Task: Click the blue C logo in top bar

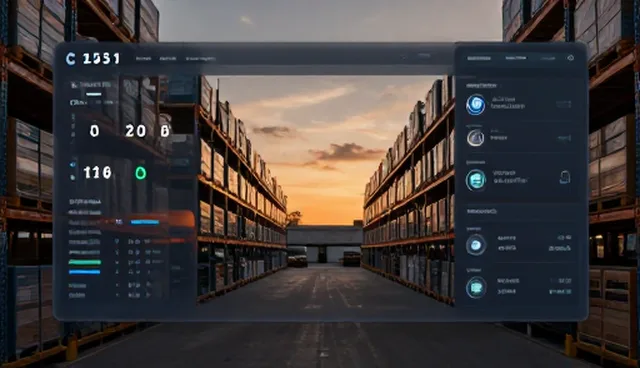Action: click(x=71, y=59)
